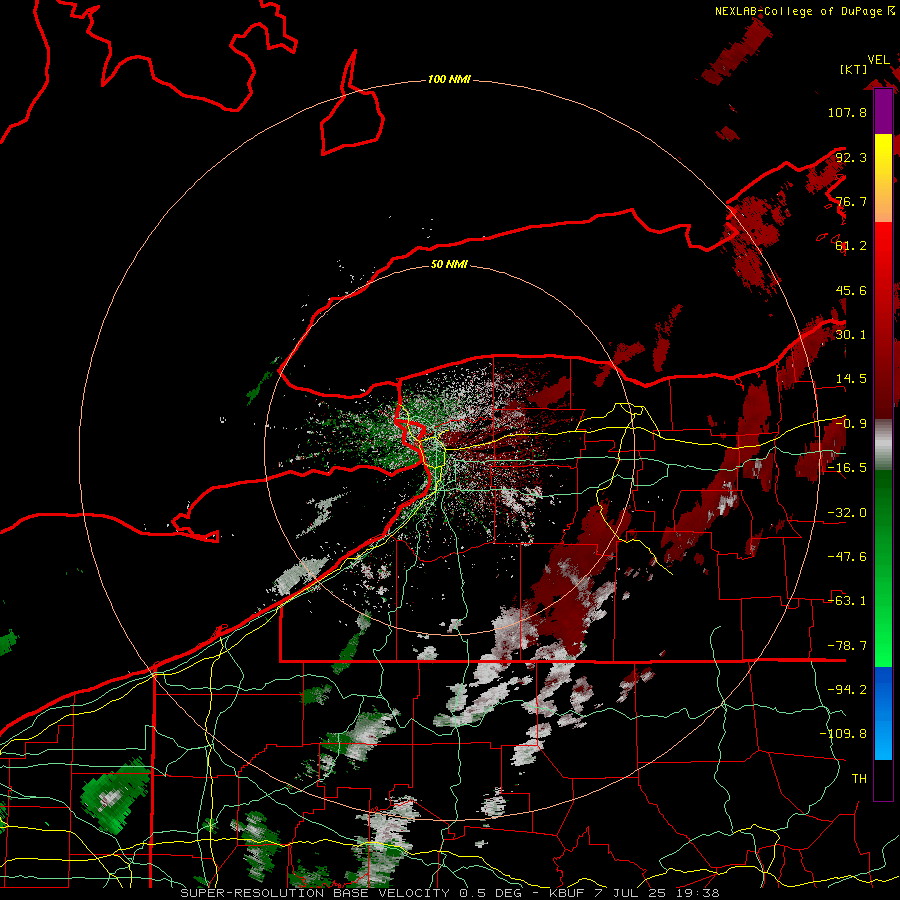
Task: Click the -78.7 legend value
Action: click(847, 646)
